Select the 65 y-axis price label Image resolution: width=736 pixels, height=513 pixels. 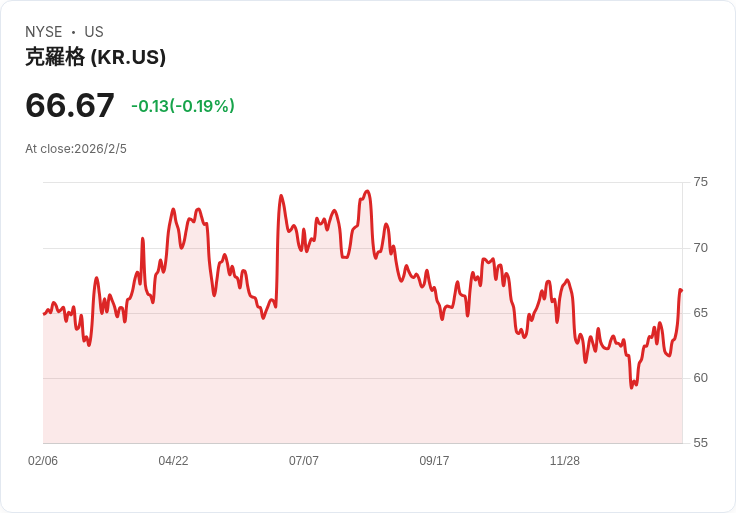pyautogui.click(x=701, y=313)
